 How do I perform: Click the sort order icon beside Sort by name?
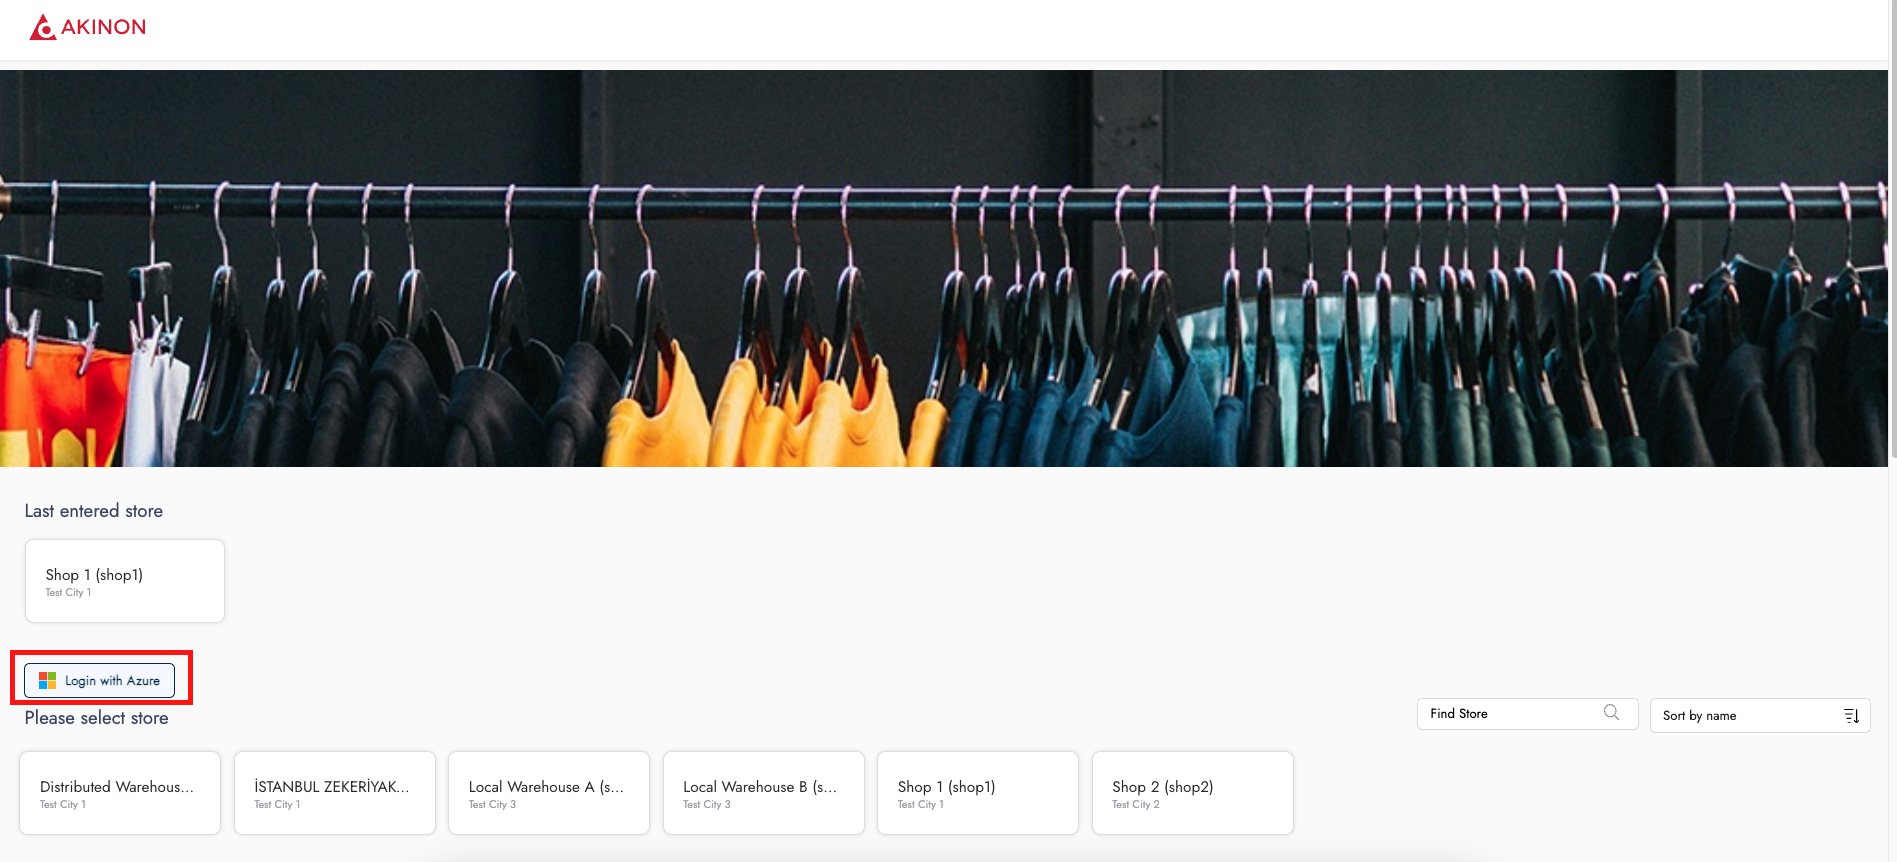click(1851, 715)
